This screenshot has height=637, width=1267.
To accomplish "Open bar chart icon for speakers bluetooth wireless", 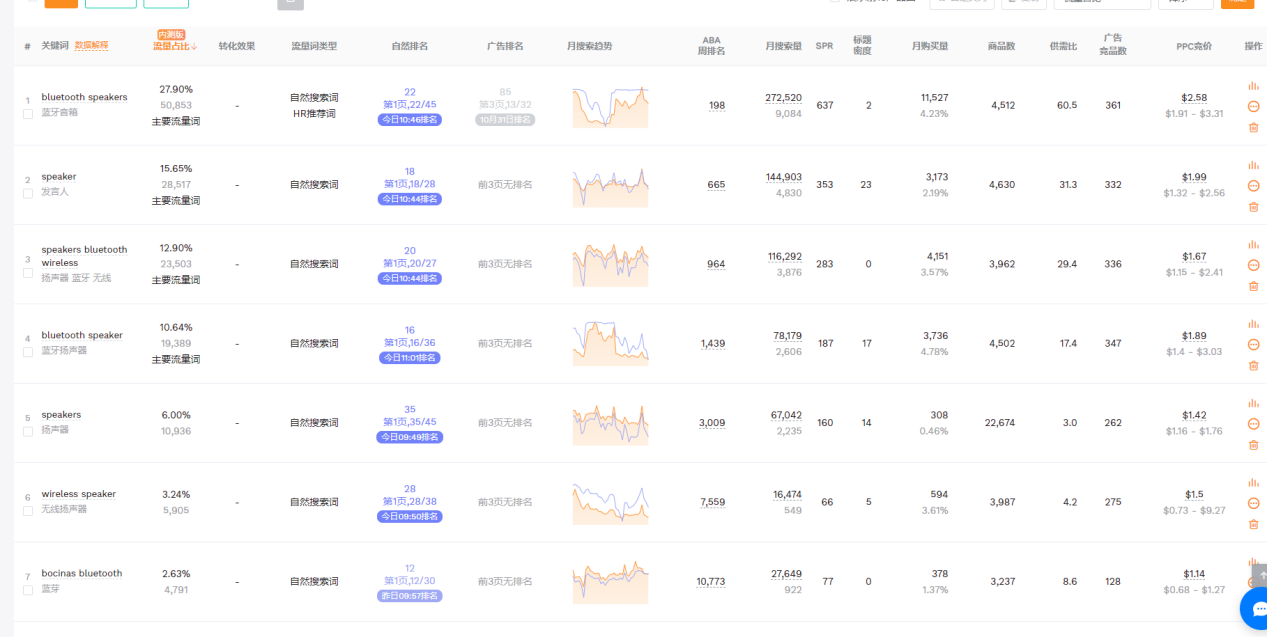I will tap(1253, 245).
